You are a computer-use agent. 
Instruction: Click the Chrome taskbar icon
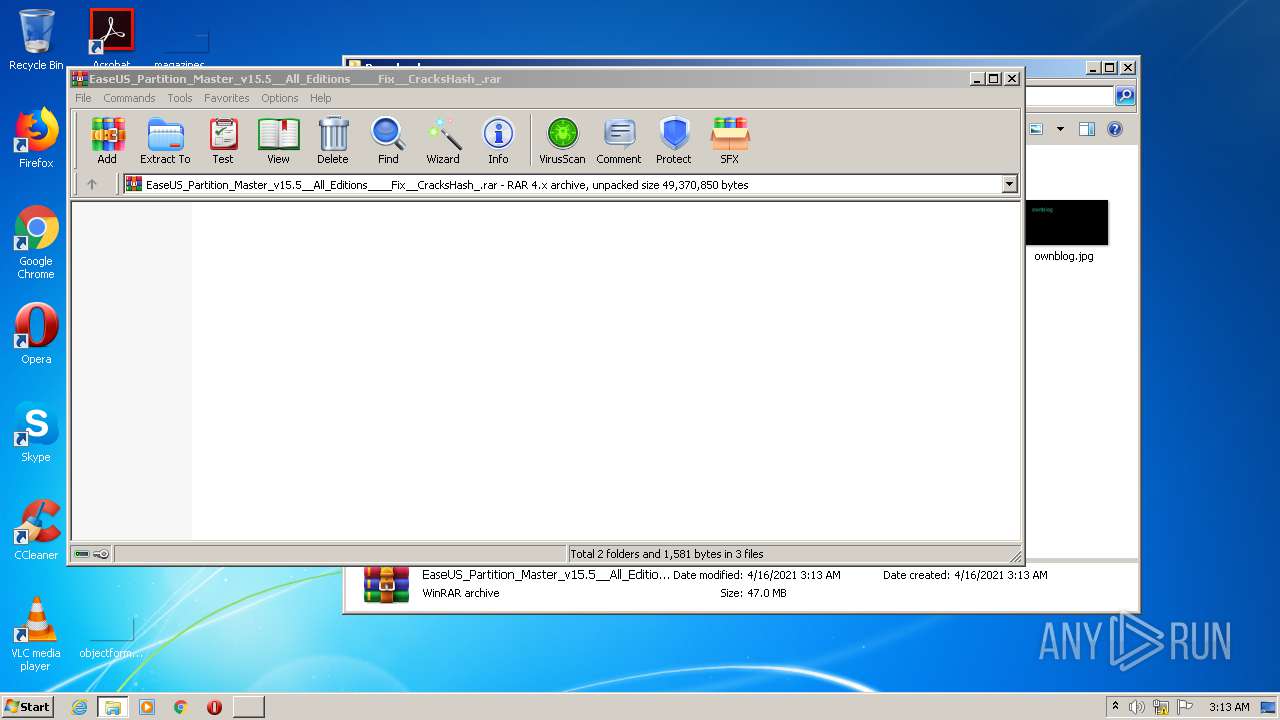pyautogui.click(x=181, y=707)
